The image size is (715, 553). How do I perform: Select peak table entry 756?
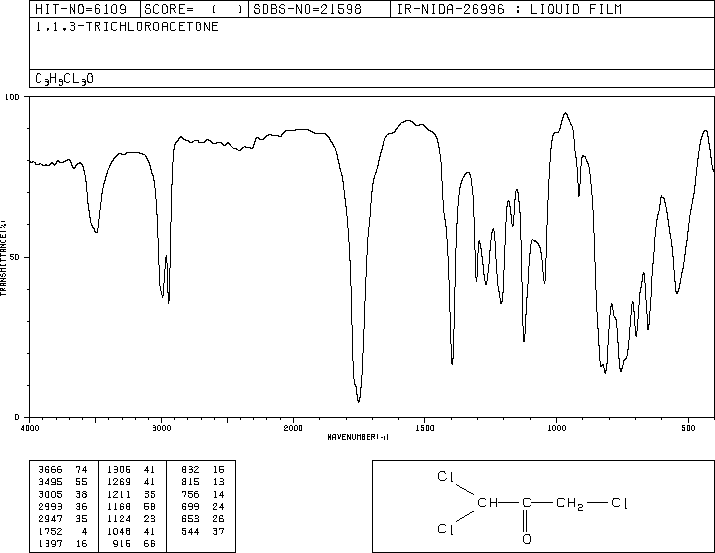click(202, 494)
